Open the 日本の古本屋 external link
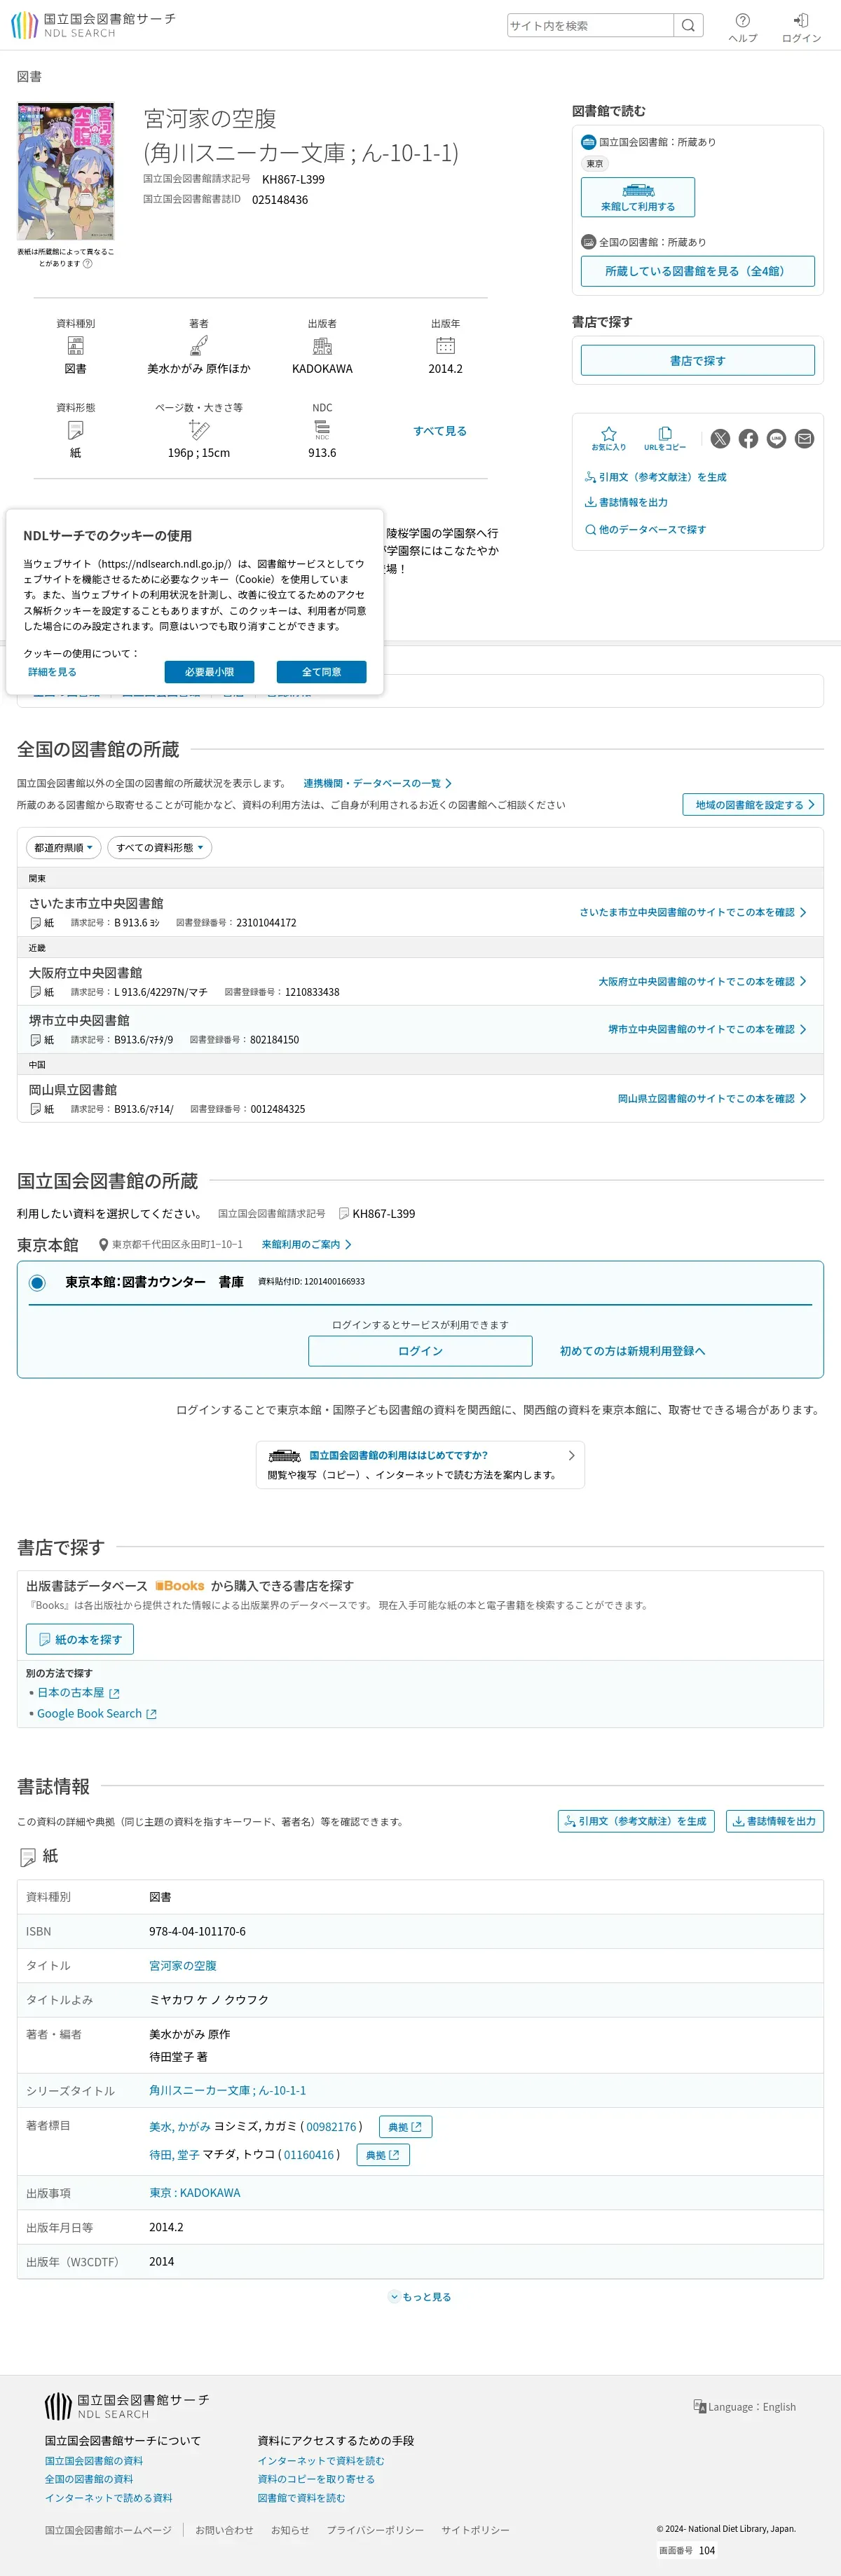 pos(78,1692)
